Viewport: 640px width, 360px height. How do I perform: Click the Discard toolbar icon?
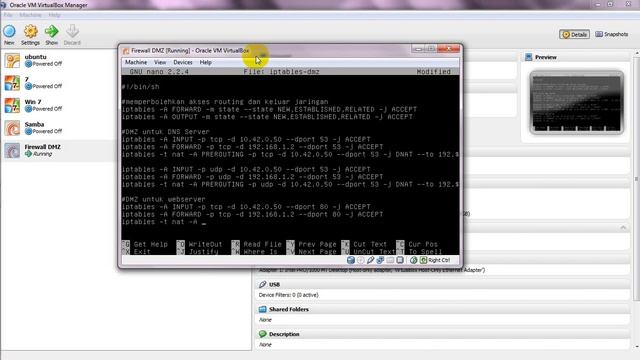pyautogui.click(x=72, y=31)
